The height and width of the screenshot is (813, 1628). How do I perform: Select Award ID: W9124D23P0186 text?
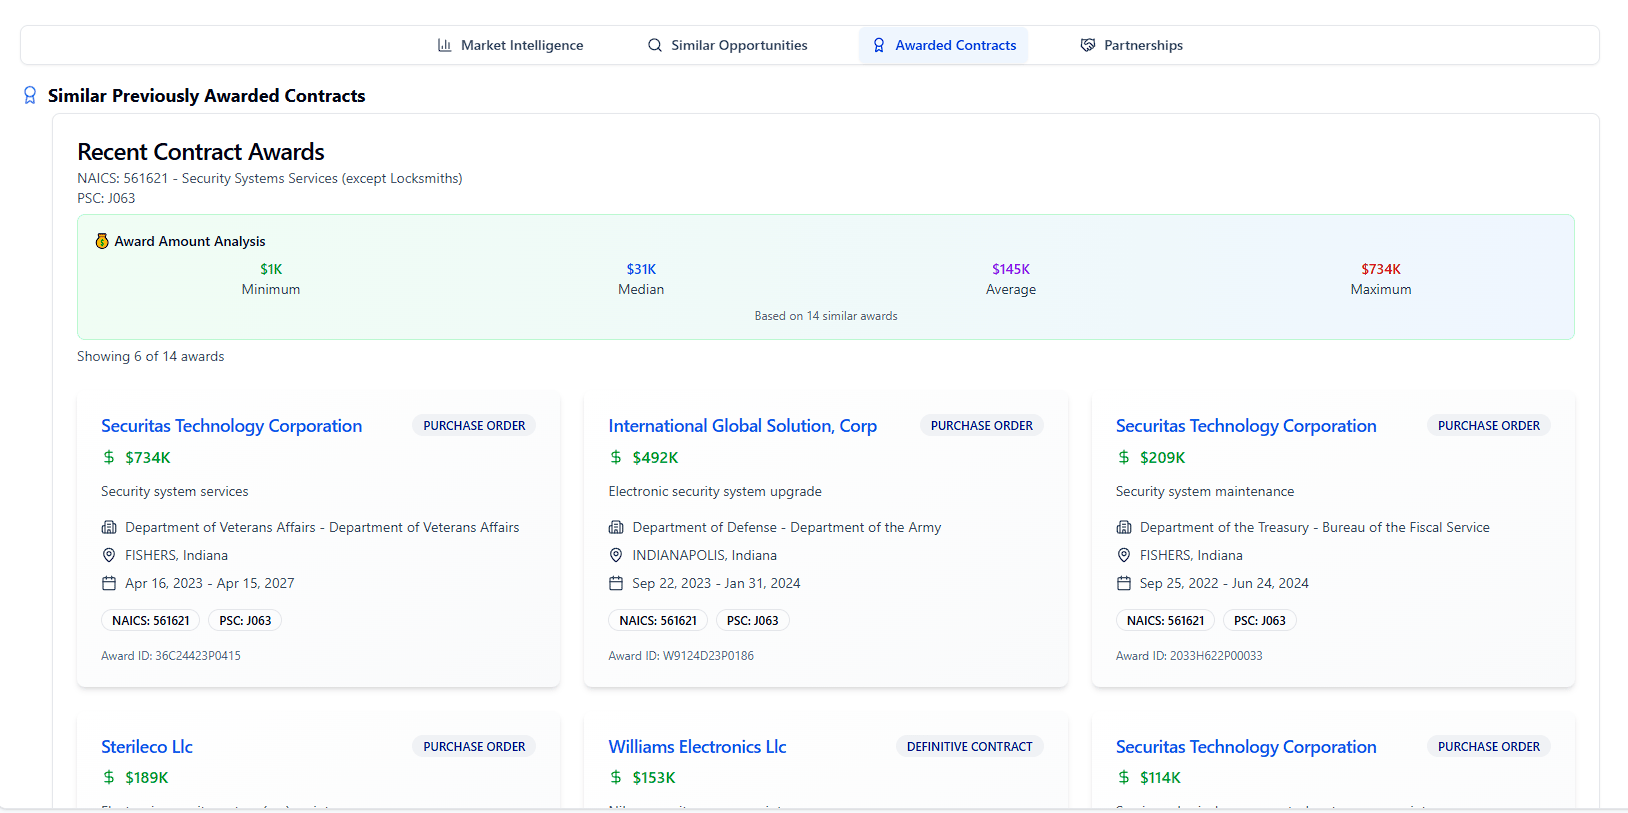coord(681,656)
